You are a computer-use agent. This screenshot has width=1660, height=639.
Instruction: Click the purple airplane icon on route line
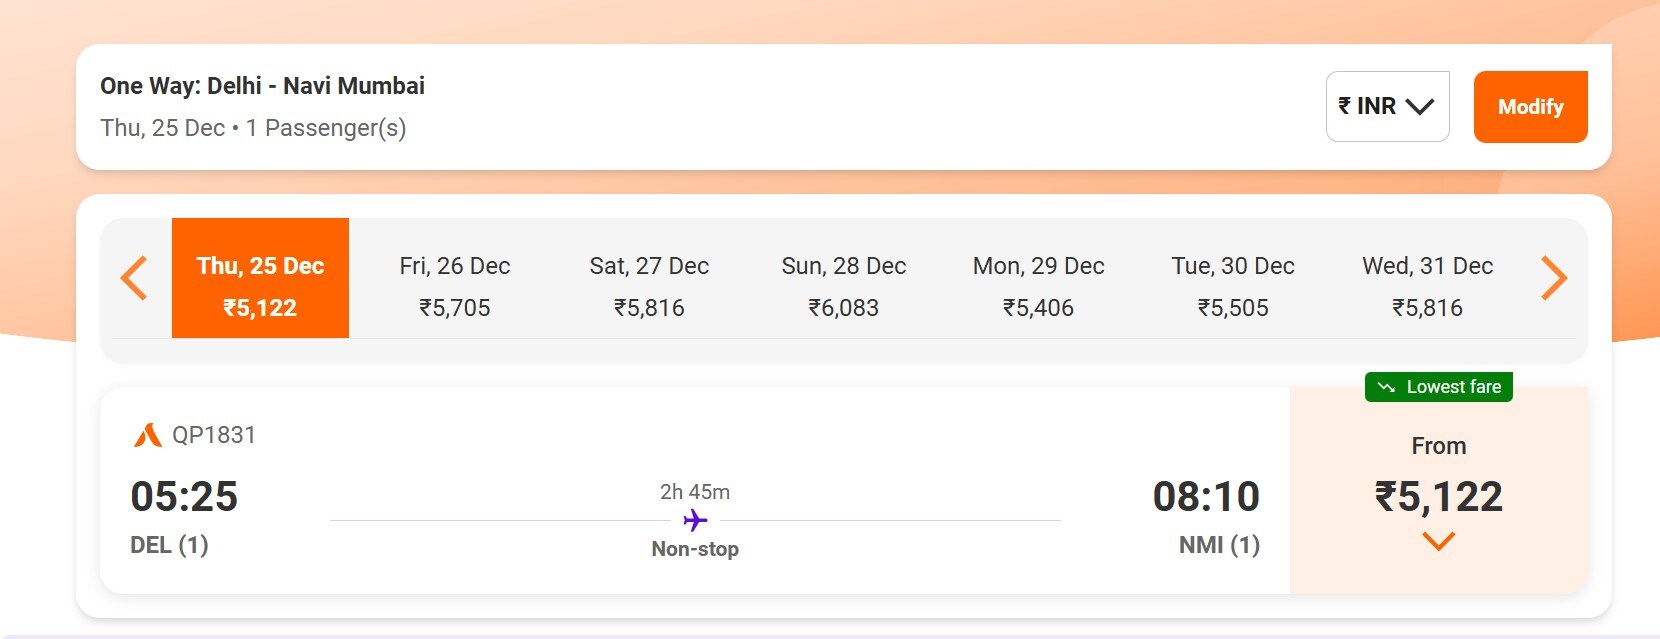695,520
